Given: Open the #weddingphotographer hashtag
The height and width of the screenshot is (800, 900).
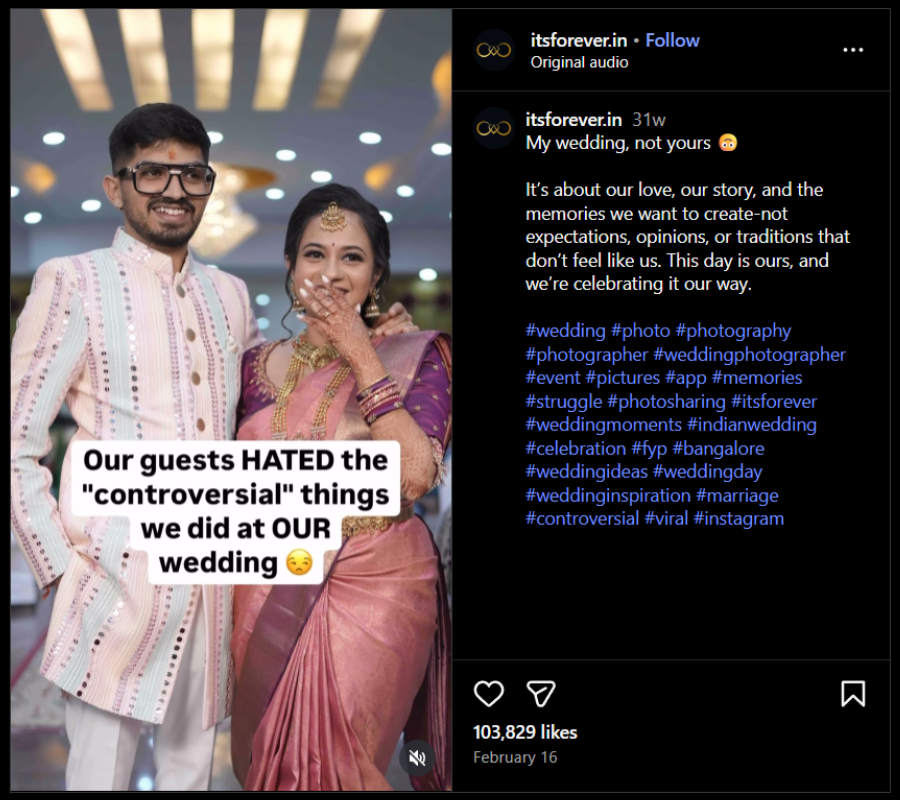Looking at the screenshot, I should pos(749,354).
